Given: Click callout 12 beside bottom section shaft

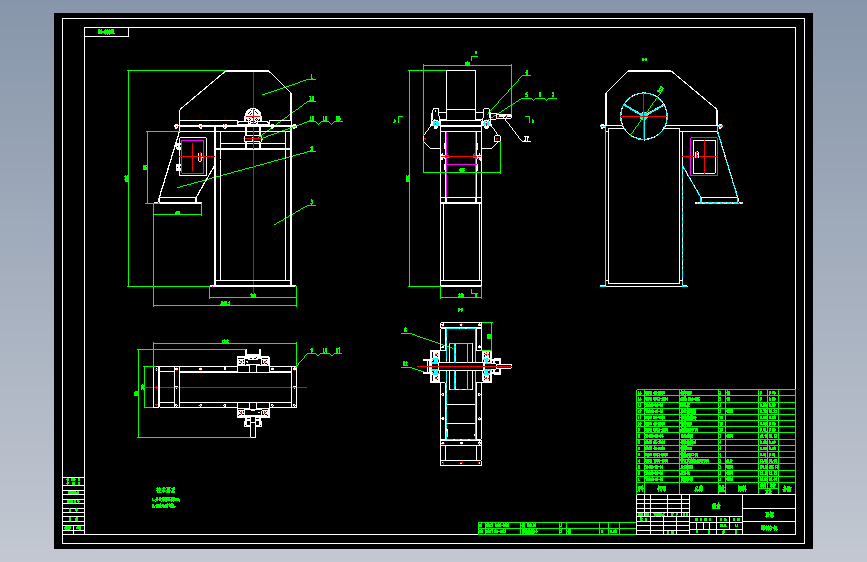Looking at the screenshot, I should [405, 364].
